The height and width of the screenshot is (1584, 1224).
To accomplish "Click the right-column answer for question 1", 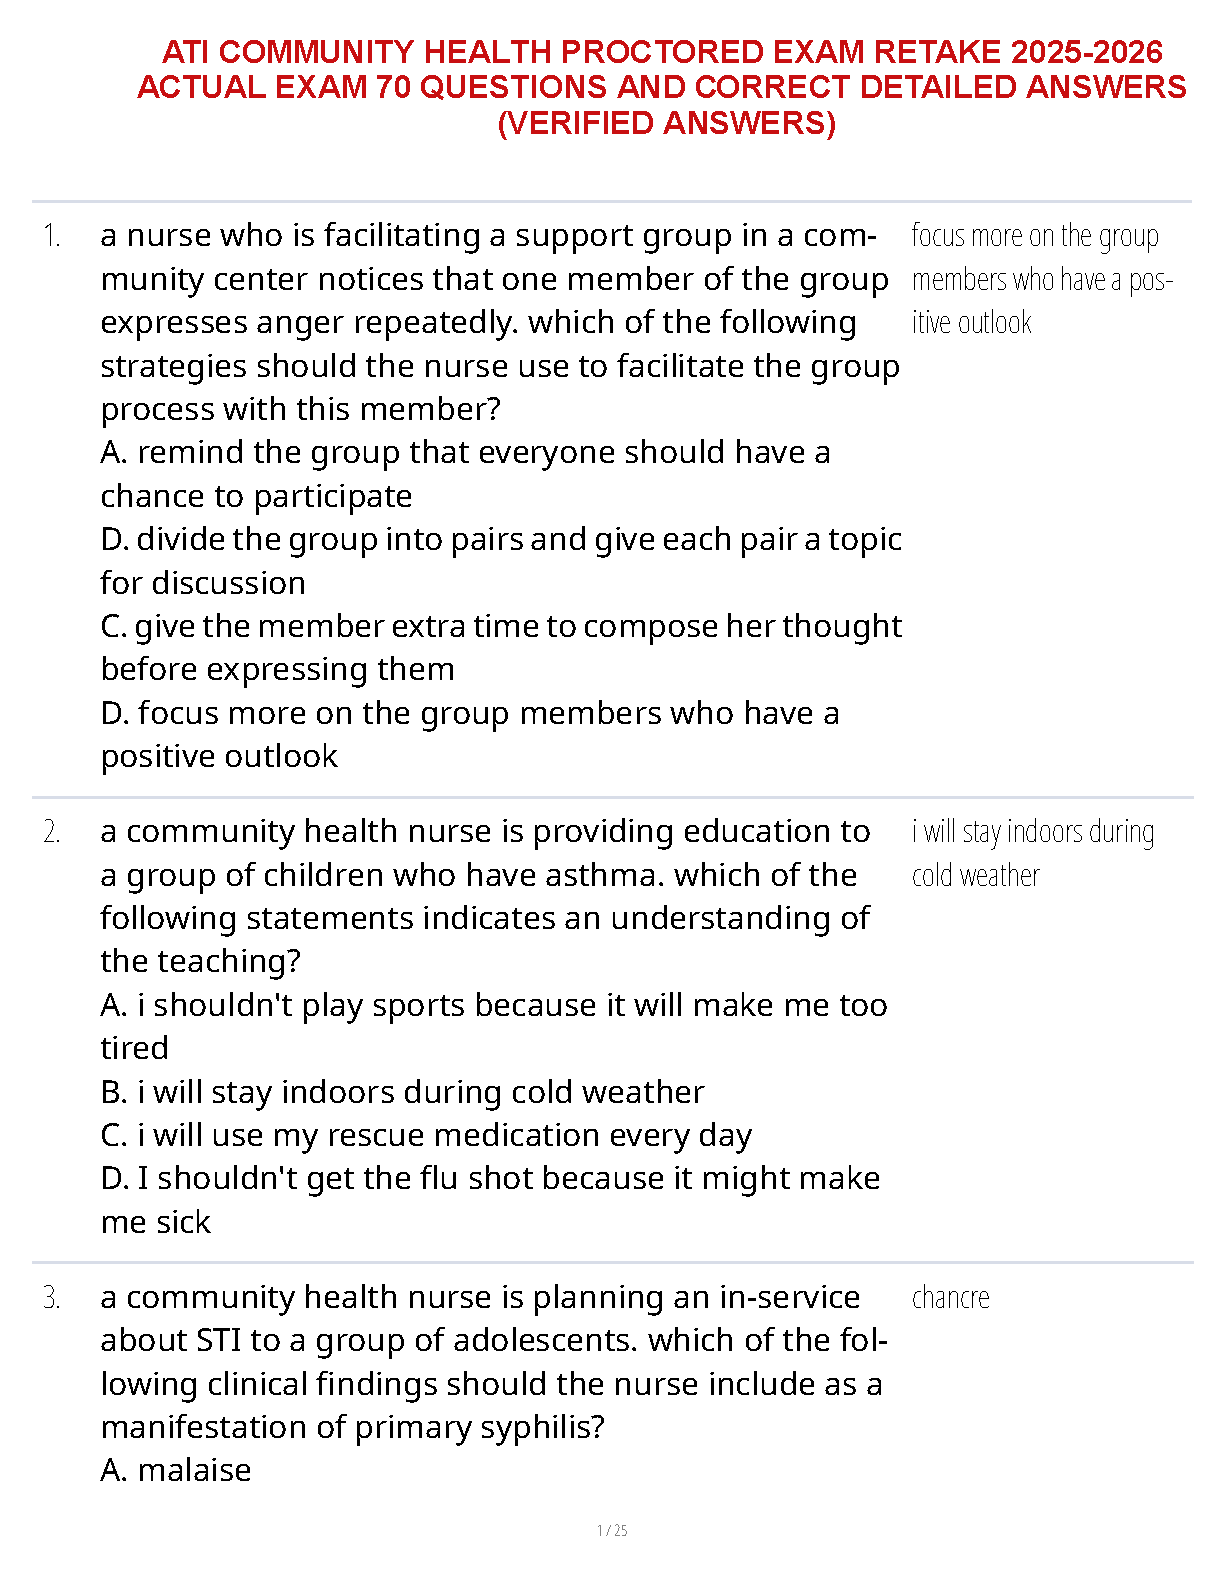I will (x=1040, y=279).
